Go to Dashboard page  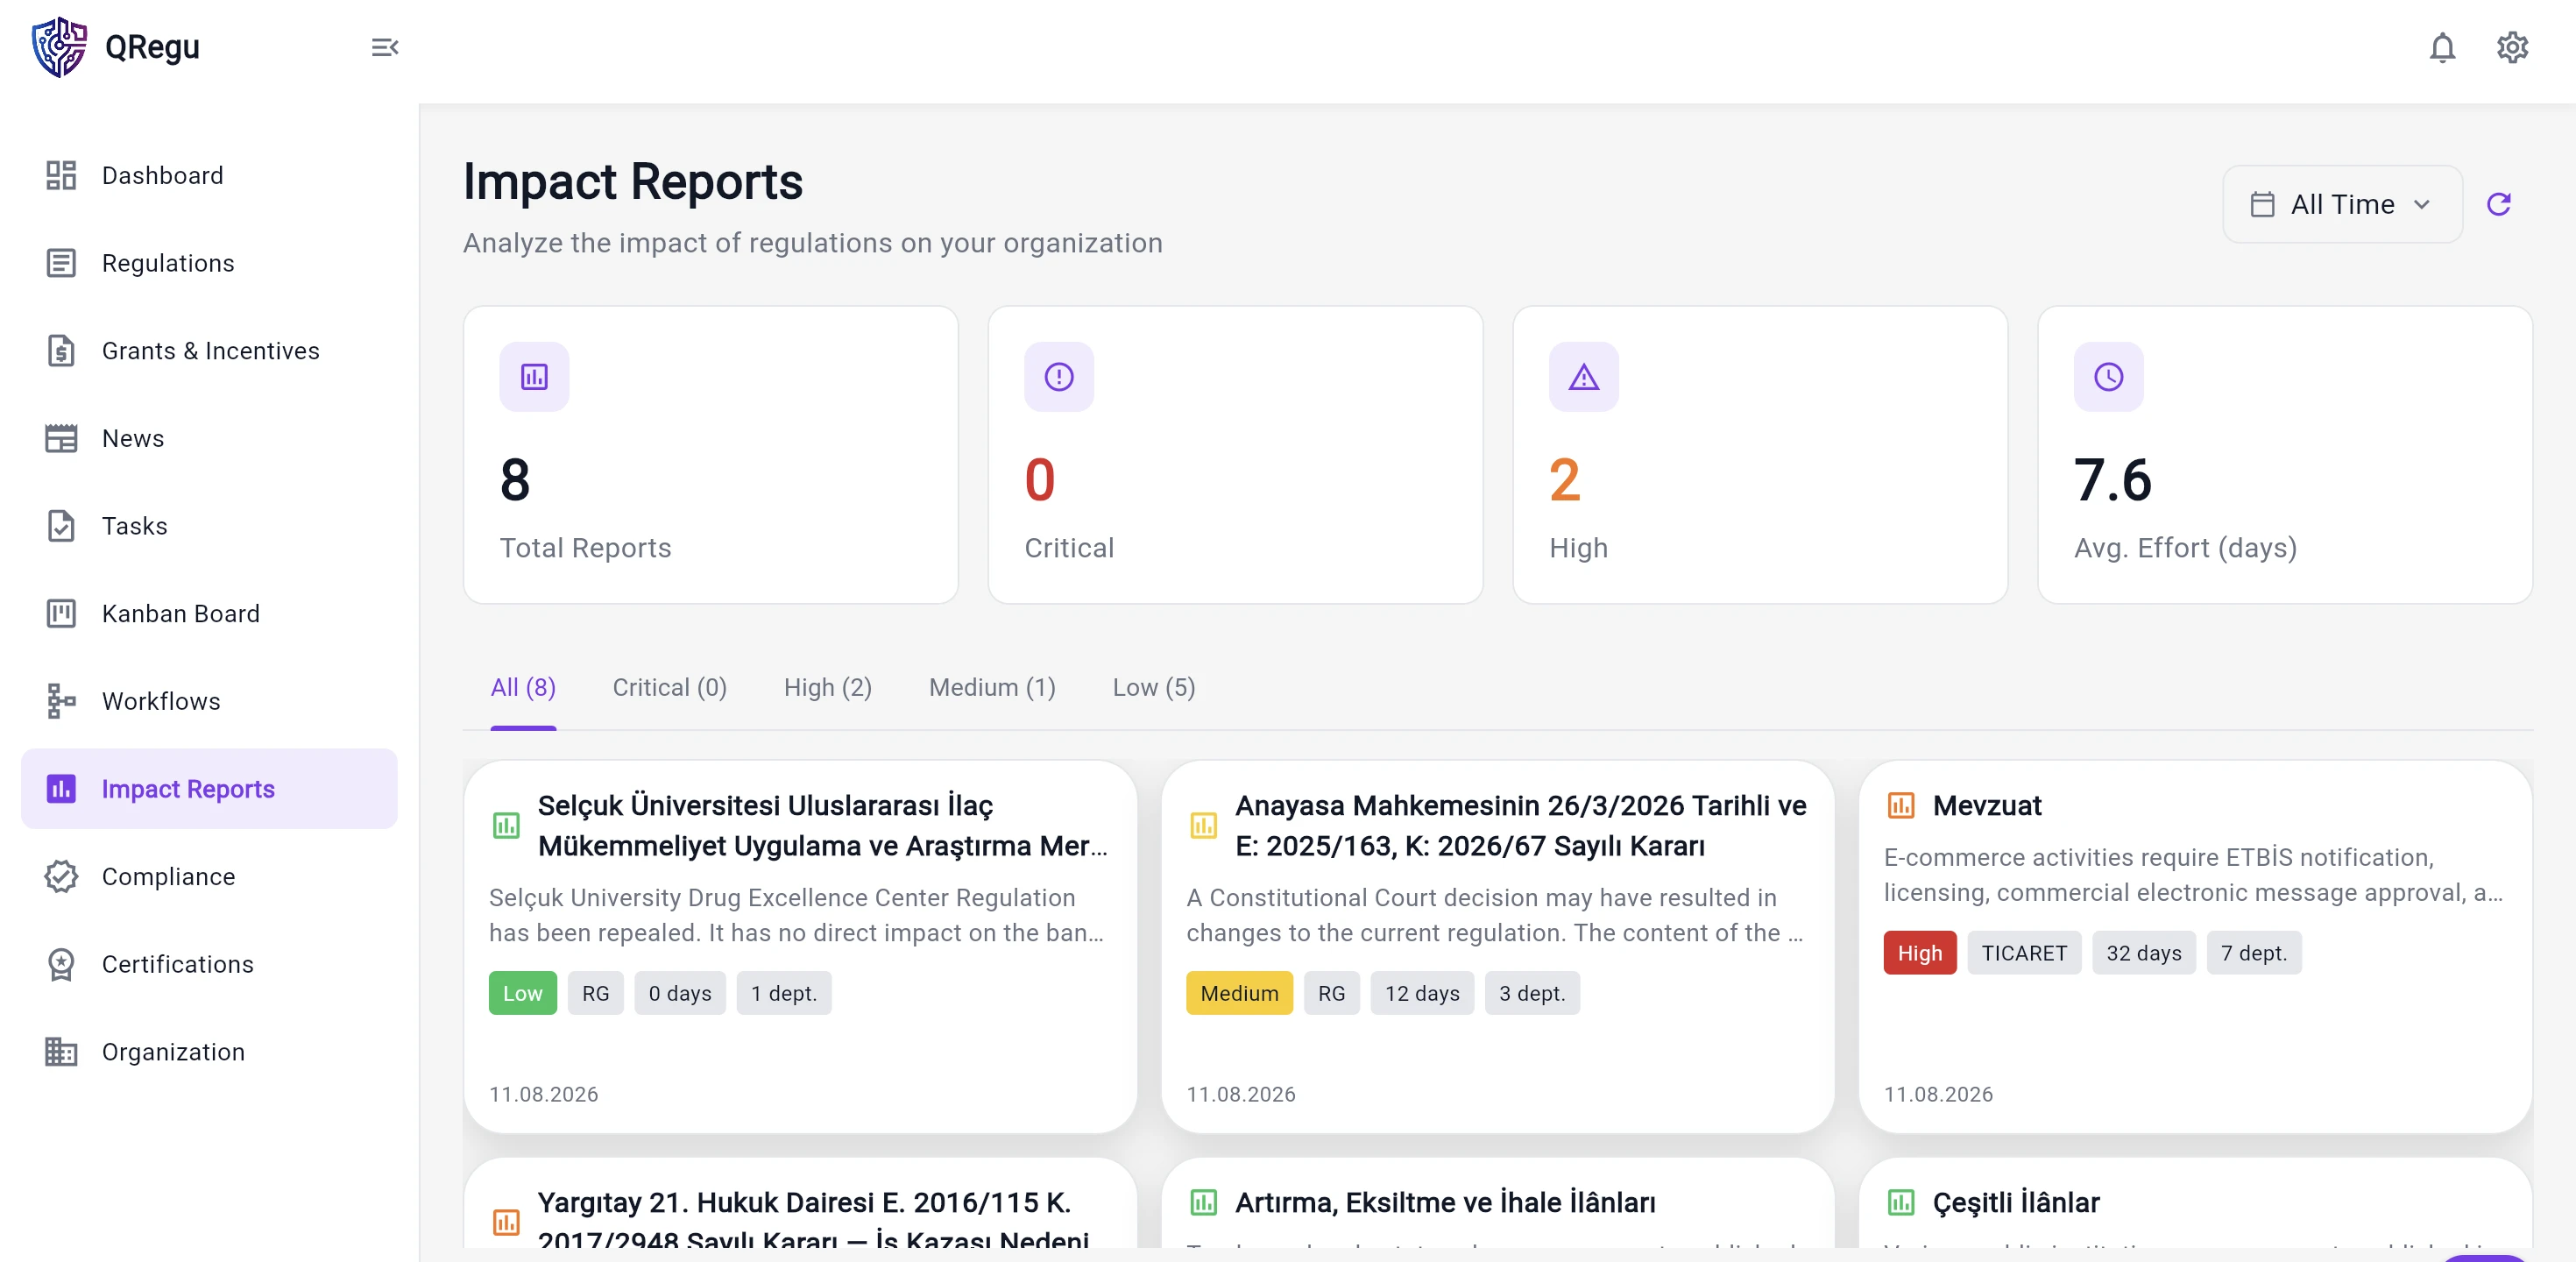(x=209, y=175)
